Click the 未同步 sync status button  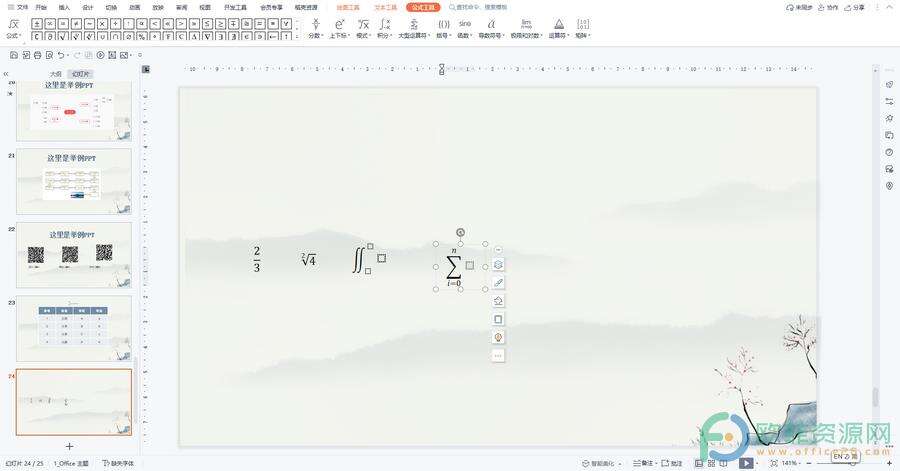(799, 7)
